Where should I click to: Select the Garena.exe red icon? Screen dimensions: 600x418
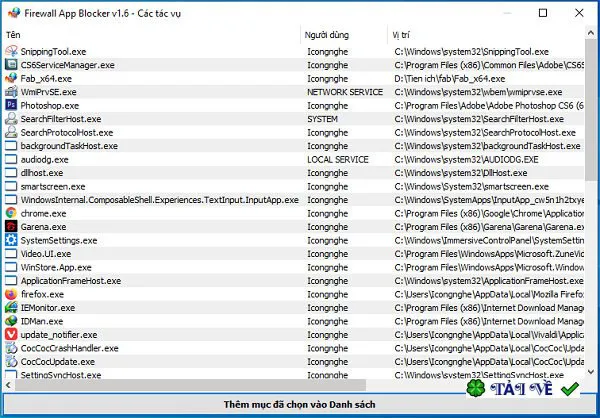tap(11, 227)
